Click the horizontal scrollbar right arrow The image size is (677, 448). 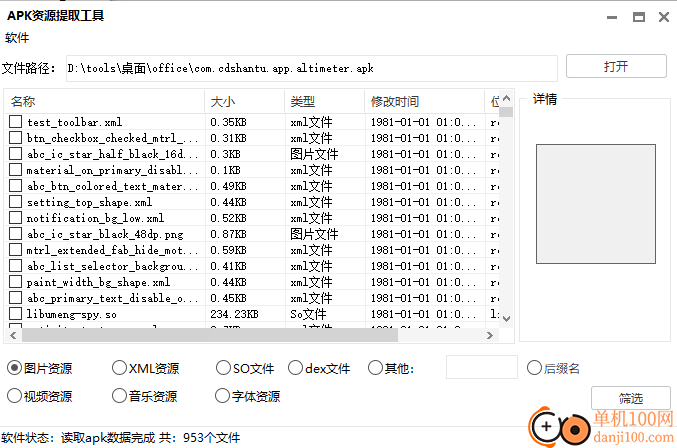[x=490, y=335]
